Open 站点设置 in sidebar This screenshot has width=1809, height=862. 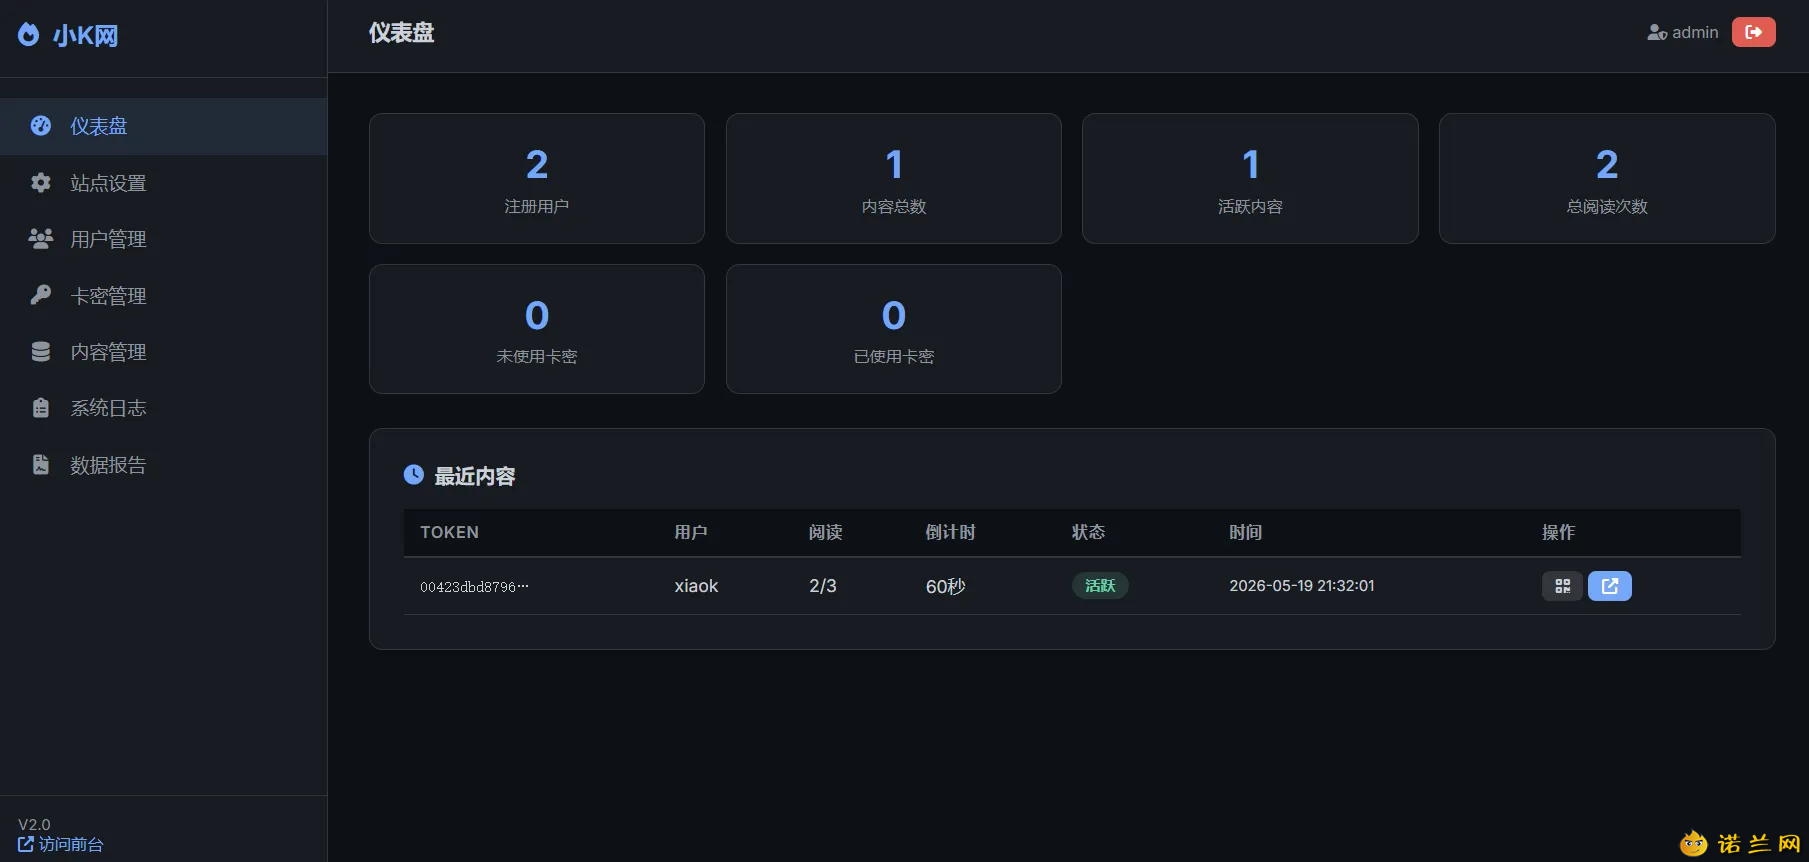(163, 183)
